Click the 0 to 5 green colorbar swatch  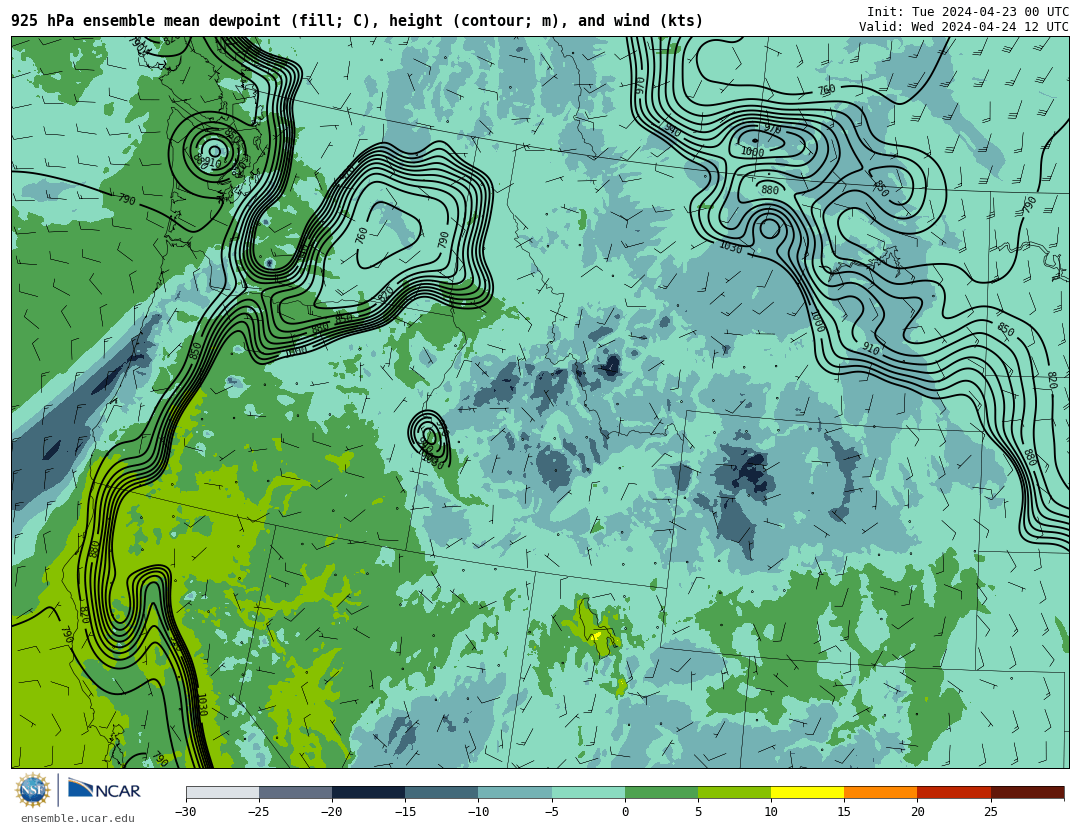pos(661,792)
